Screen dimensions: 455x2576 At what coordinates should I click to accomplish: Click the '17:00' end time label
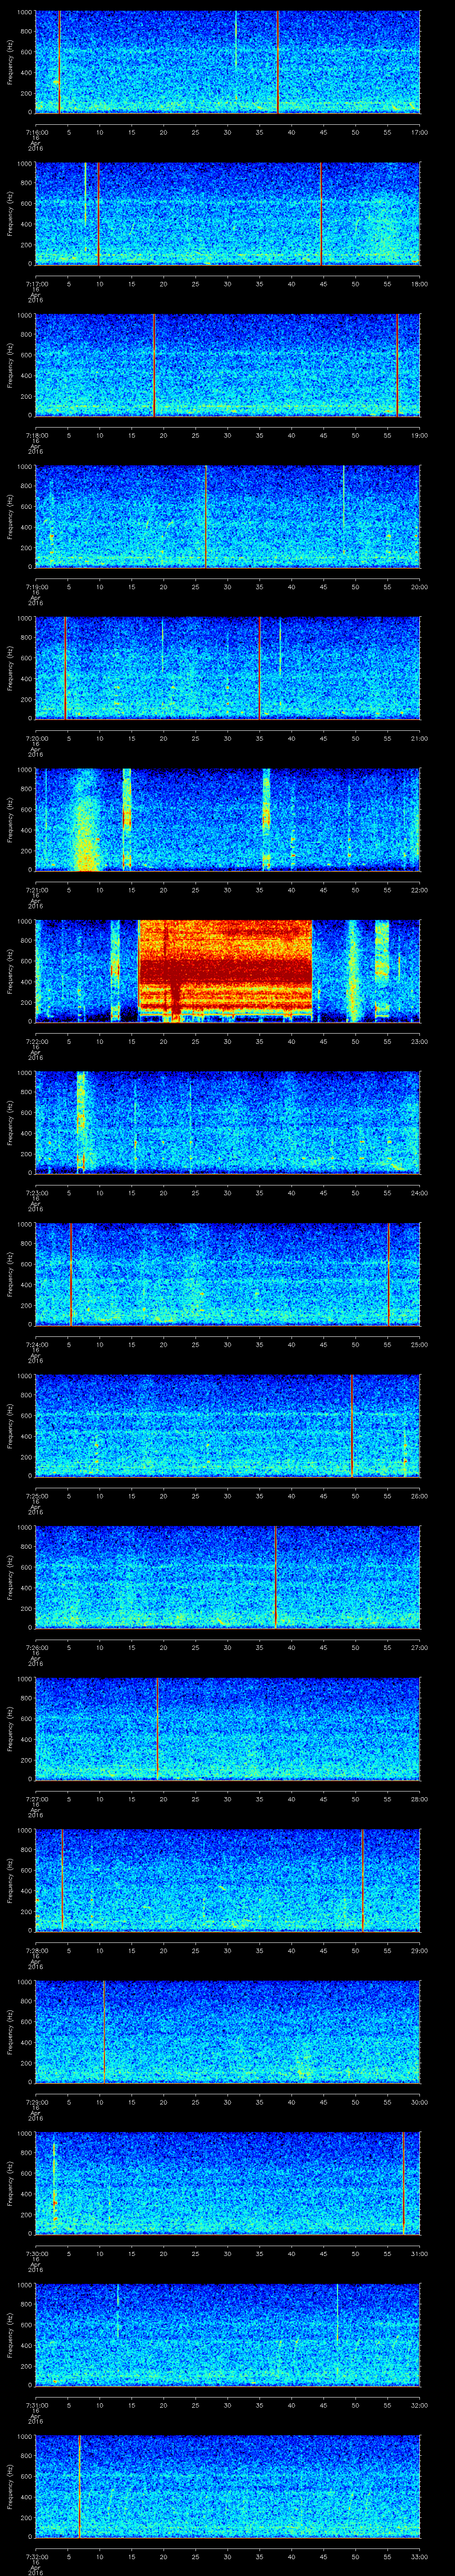click(420, 132)
